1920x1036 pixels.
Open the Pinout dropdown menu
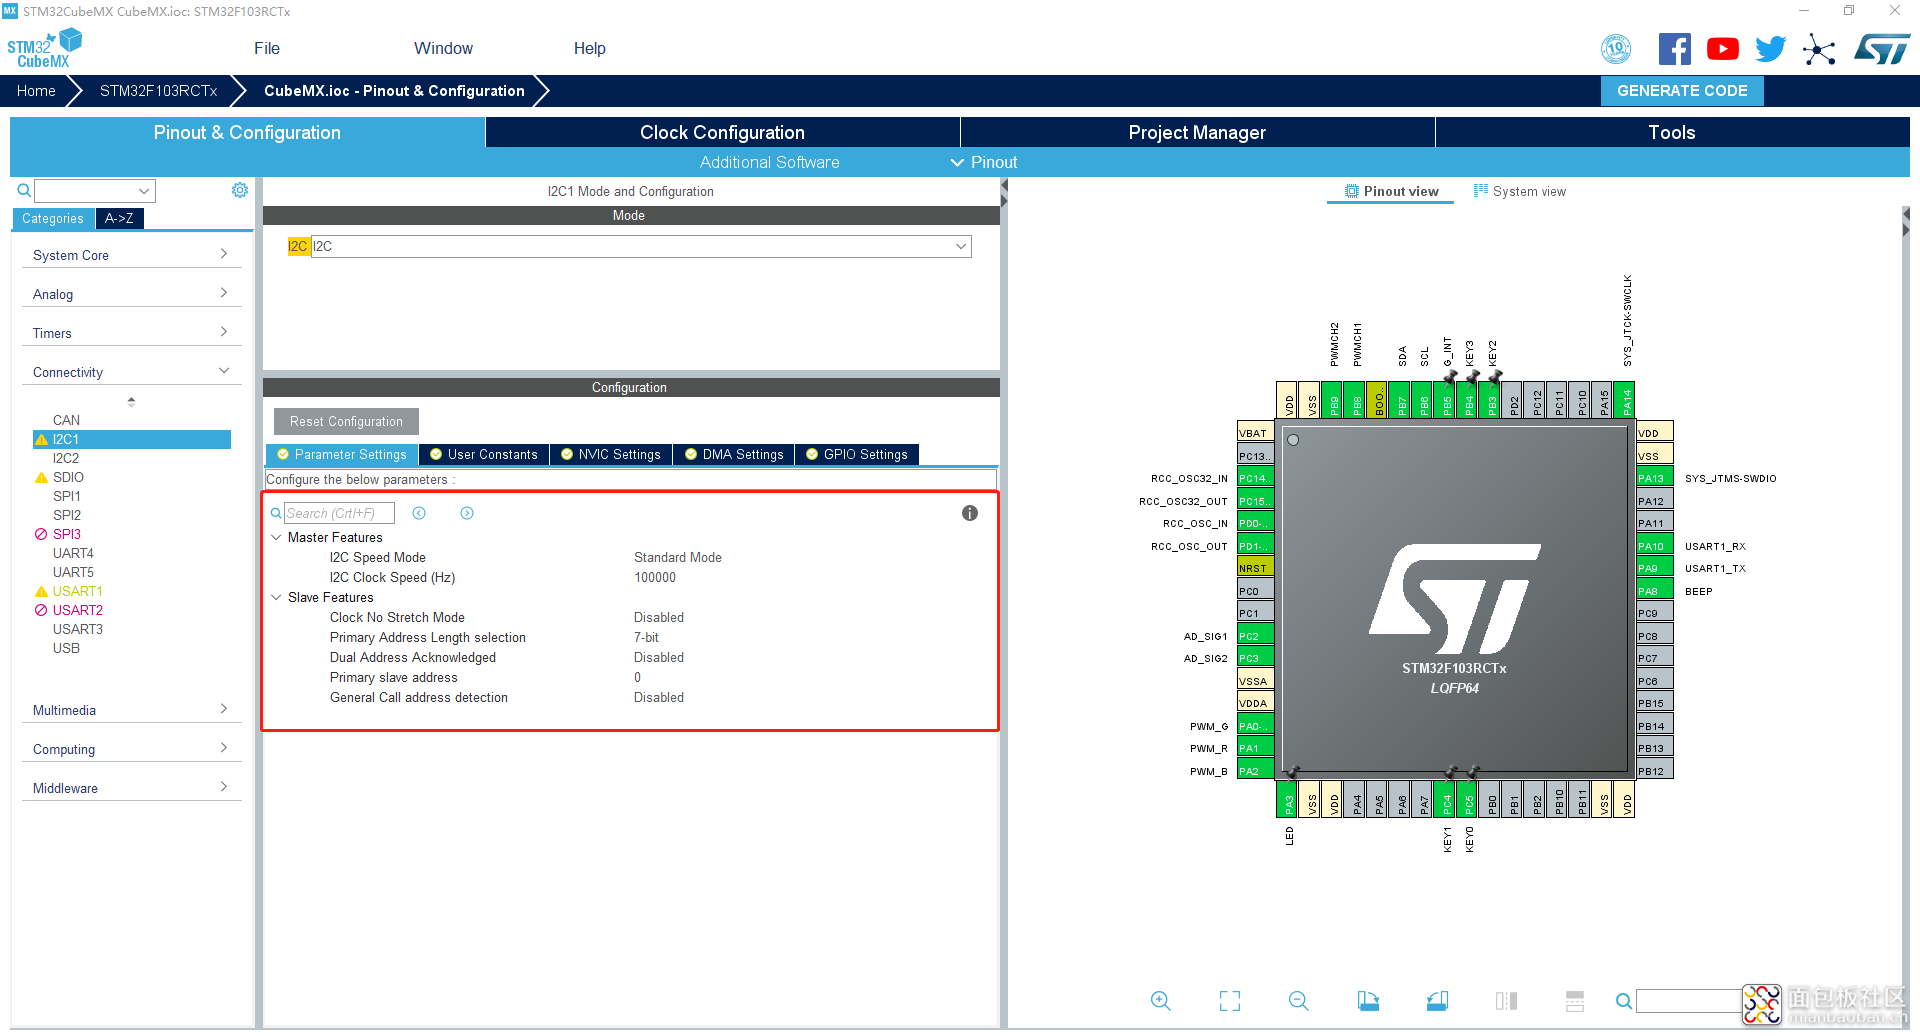(x=984, y=162)
